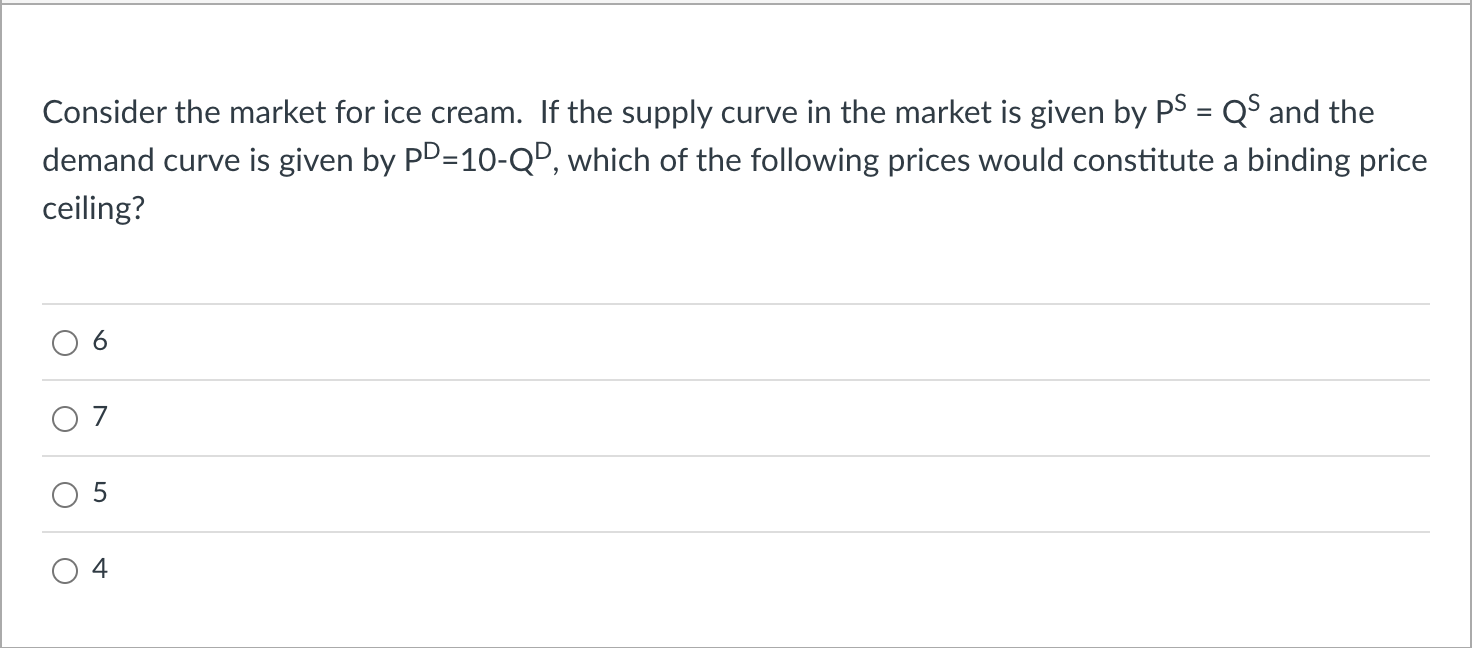Screen dimensions: 1472x648
Task: Select the radio button for answer 4
Action: (x=64, y=570)
